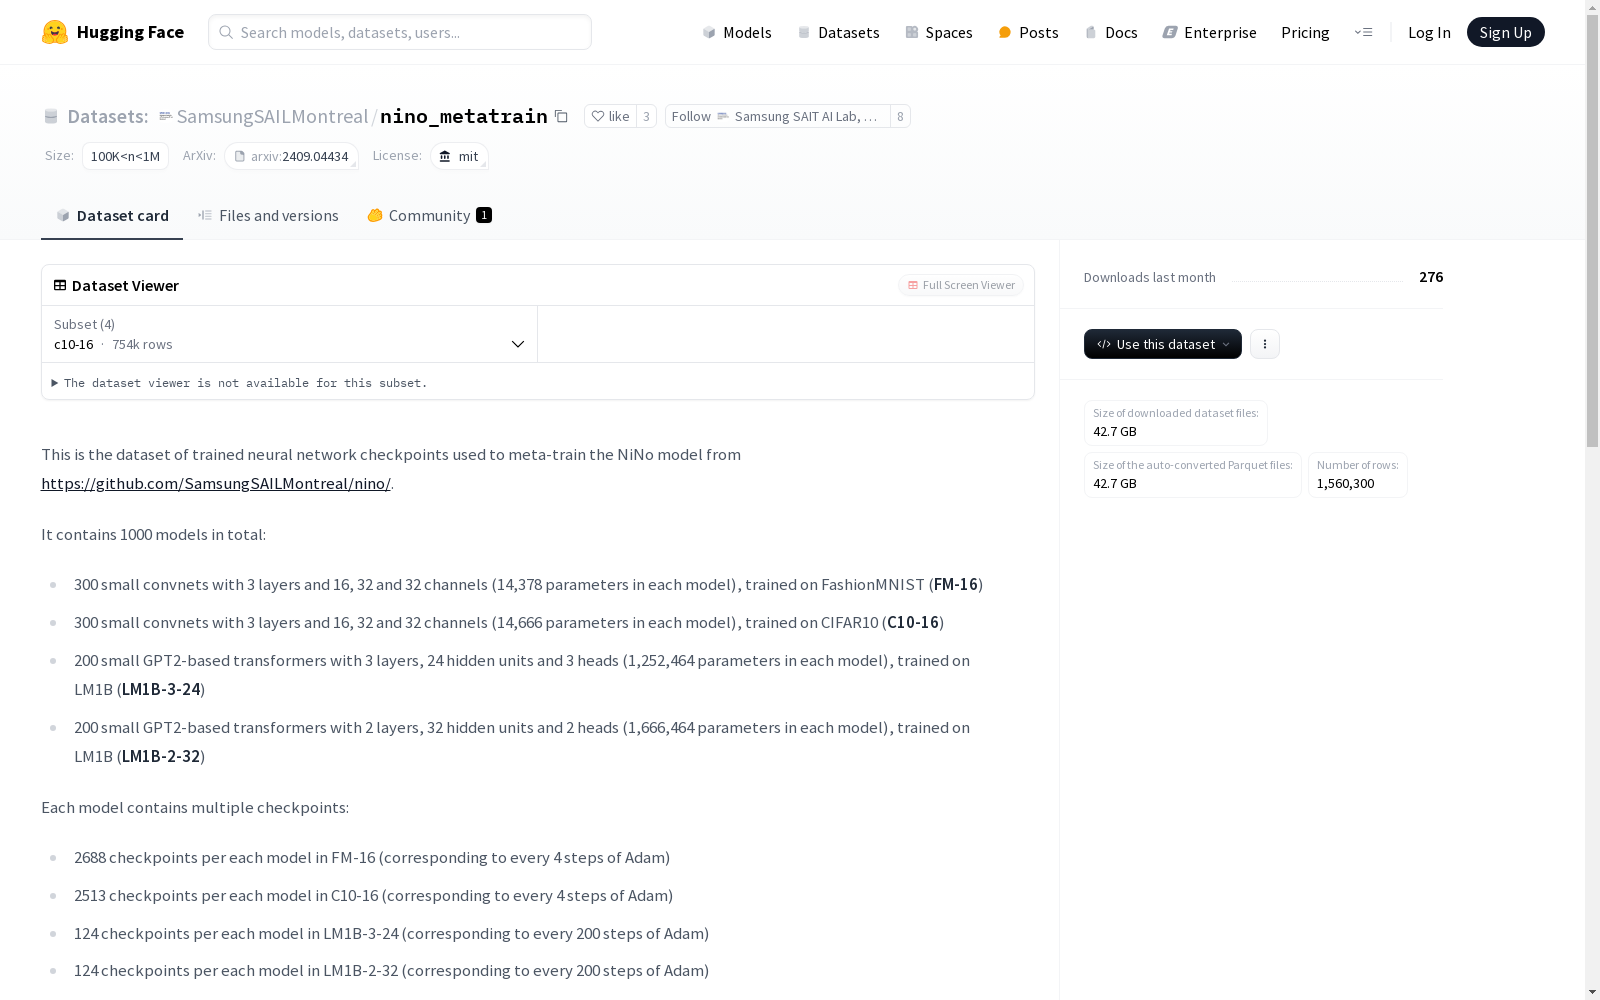Click the bold C10-16 text in the list

[x=913, y=622]
